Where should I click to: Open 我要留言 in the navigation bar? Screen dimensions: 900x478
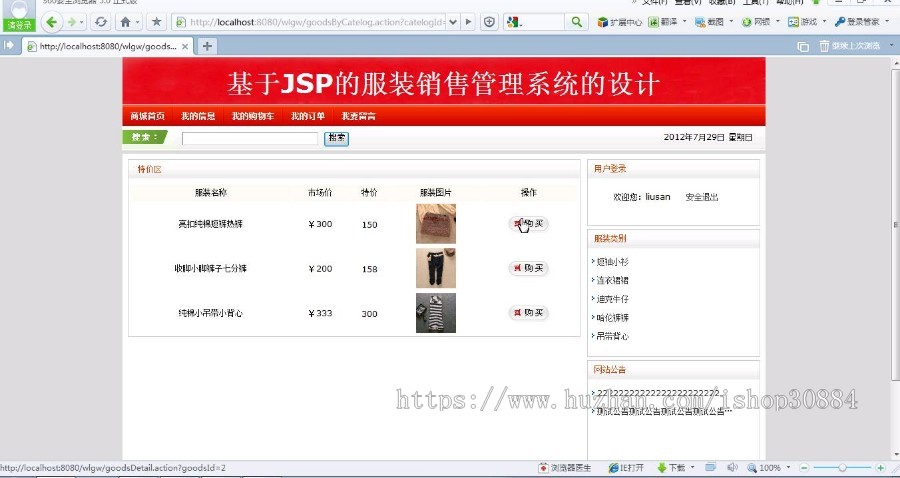coord(359,116)
